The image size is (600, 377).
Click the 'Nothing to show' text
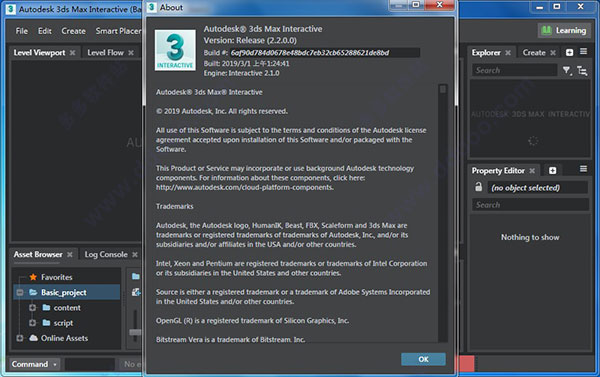[530, 237]
